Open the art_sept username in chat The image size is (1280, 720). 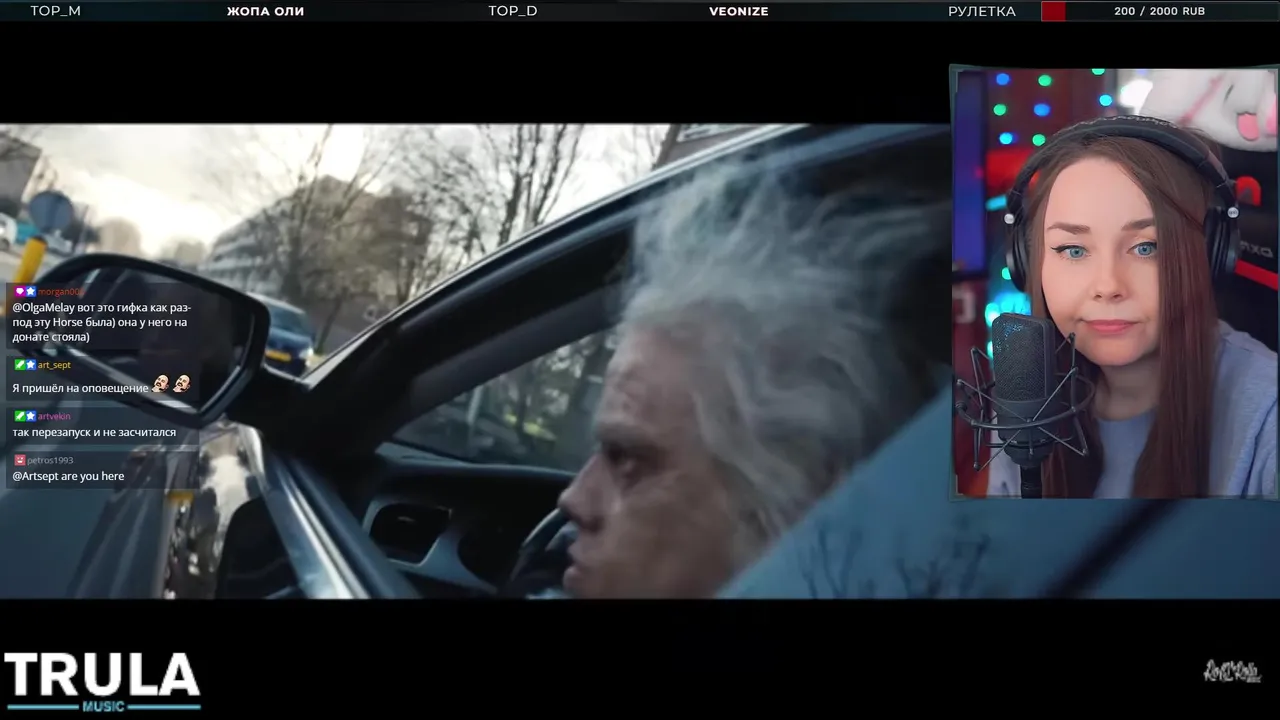(x=54, y=365)
